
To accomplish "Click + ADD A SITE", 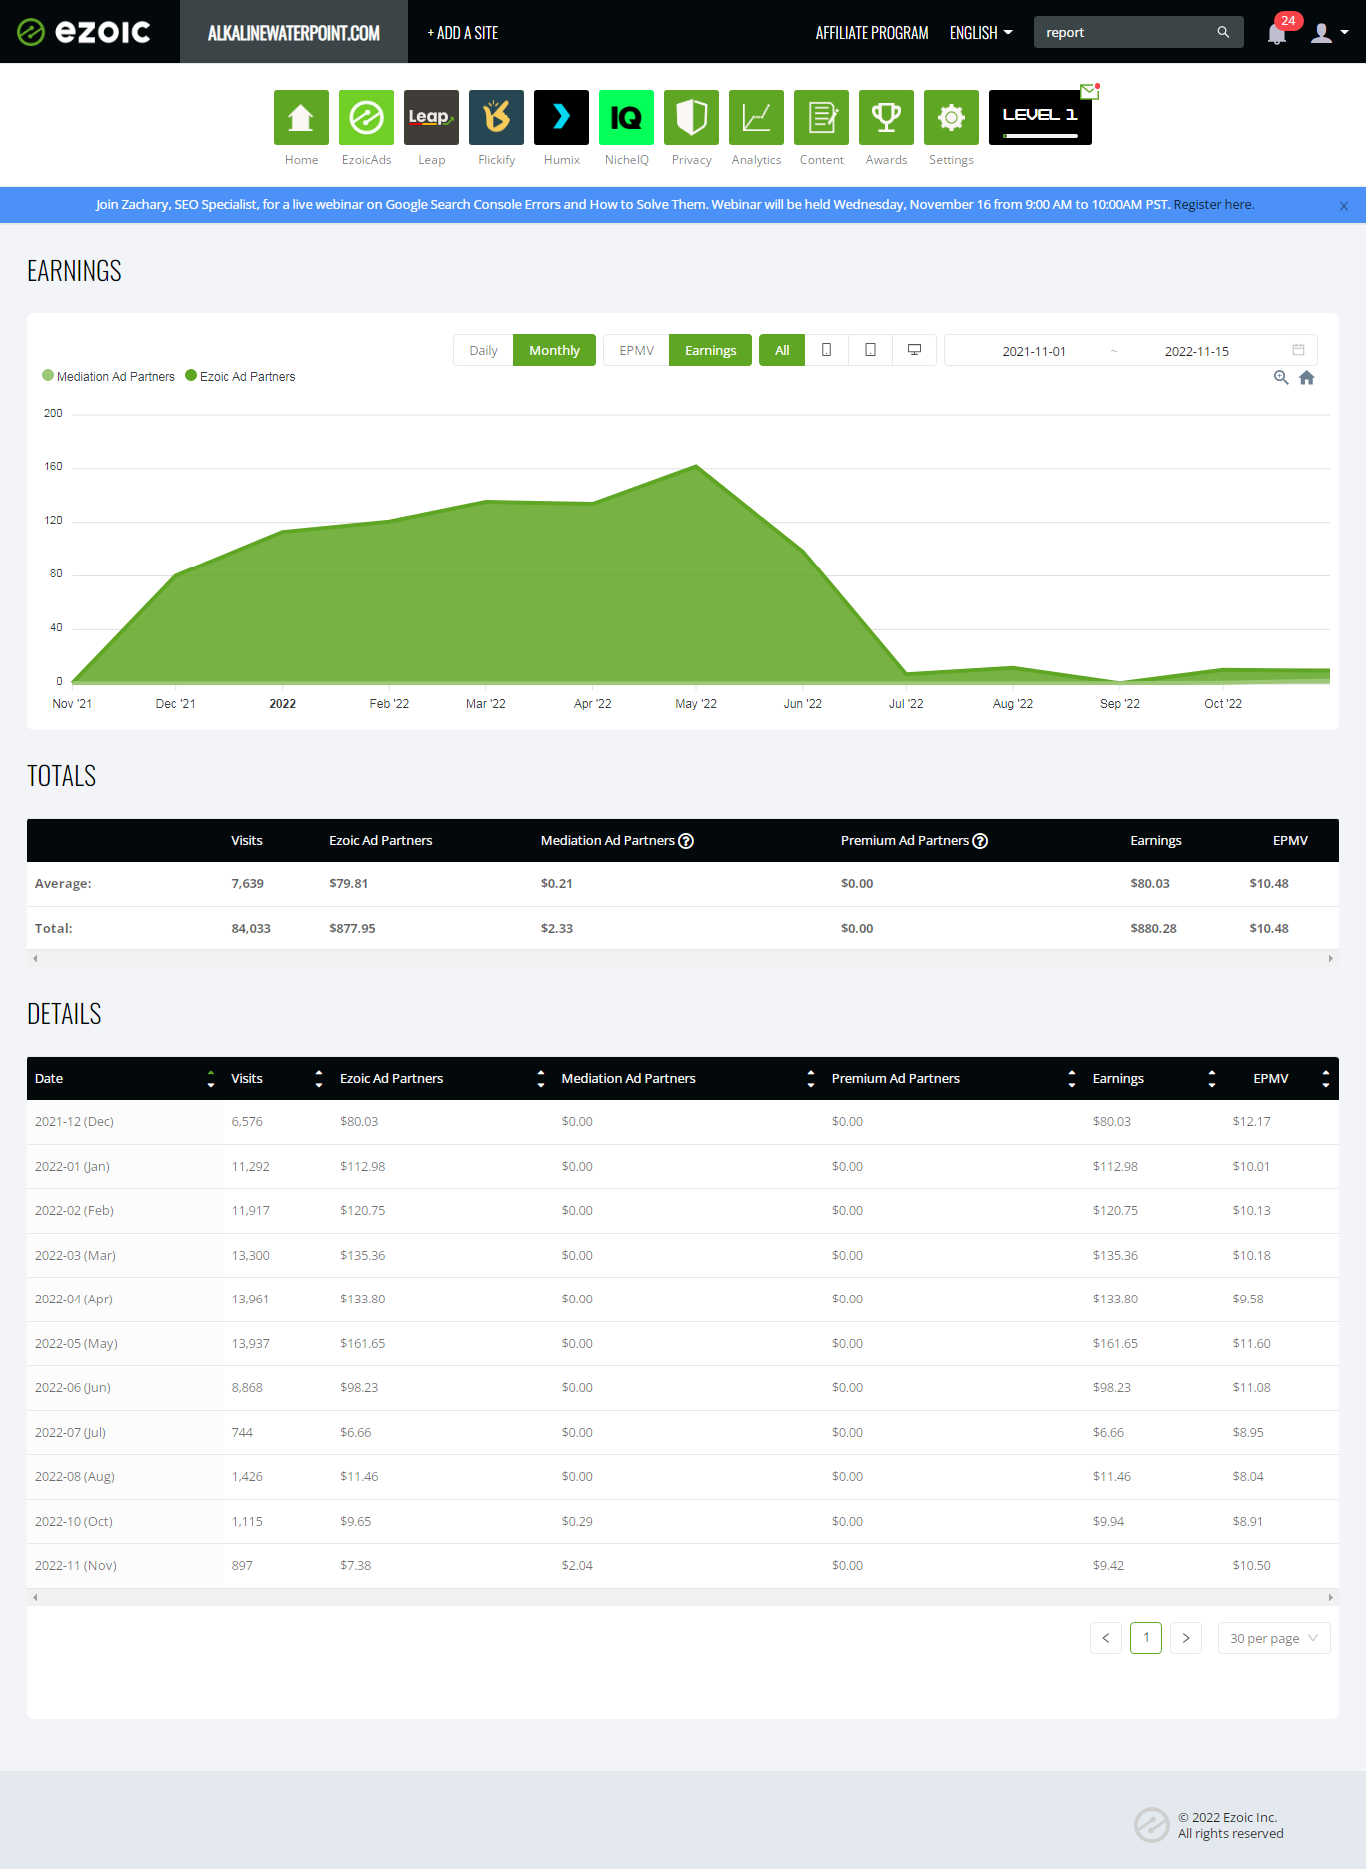I will pyautogui.click(x=463, y=33).
